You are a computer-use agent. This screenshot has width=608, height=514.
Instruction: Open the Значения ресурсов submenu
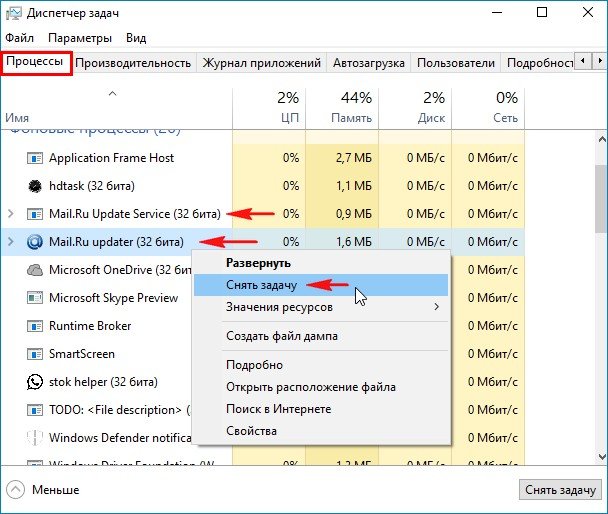pyautogui.click(x=322, y=307)
